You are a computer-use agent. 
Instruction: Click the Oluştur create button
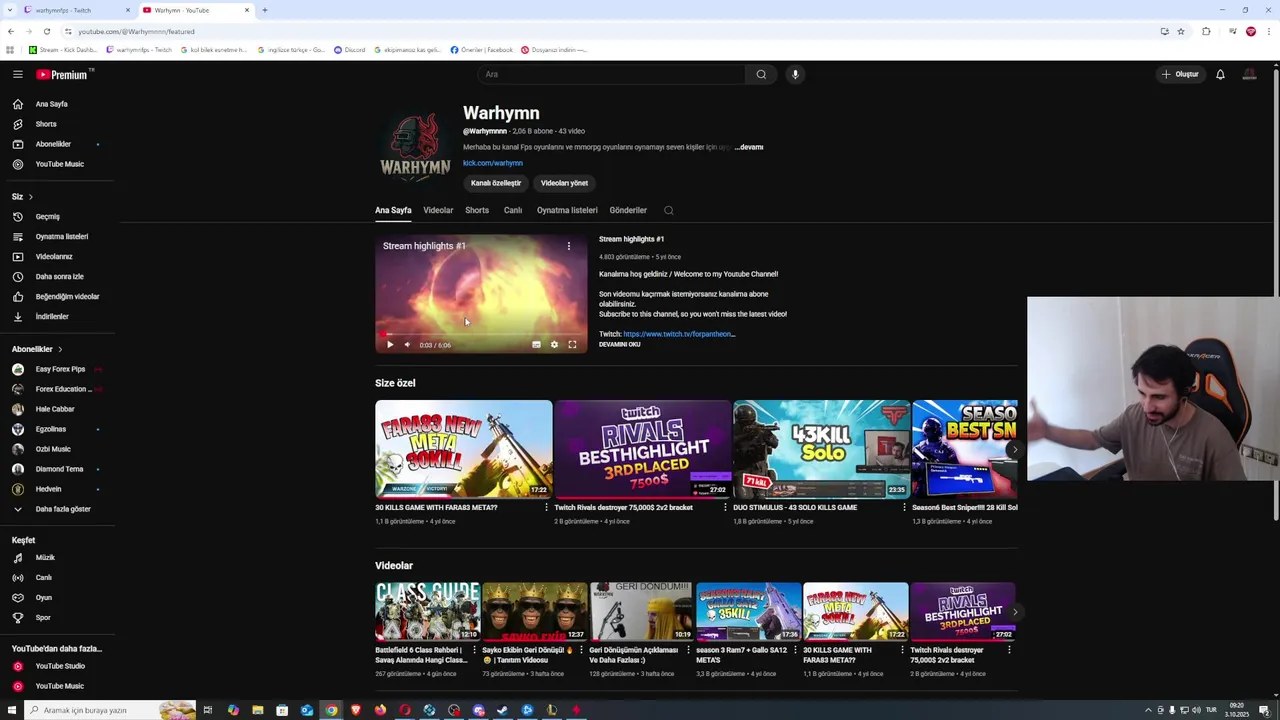click(1179, 74)
